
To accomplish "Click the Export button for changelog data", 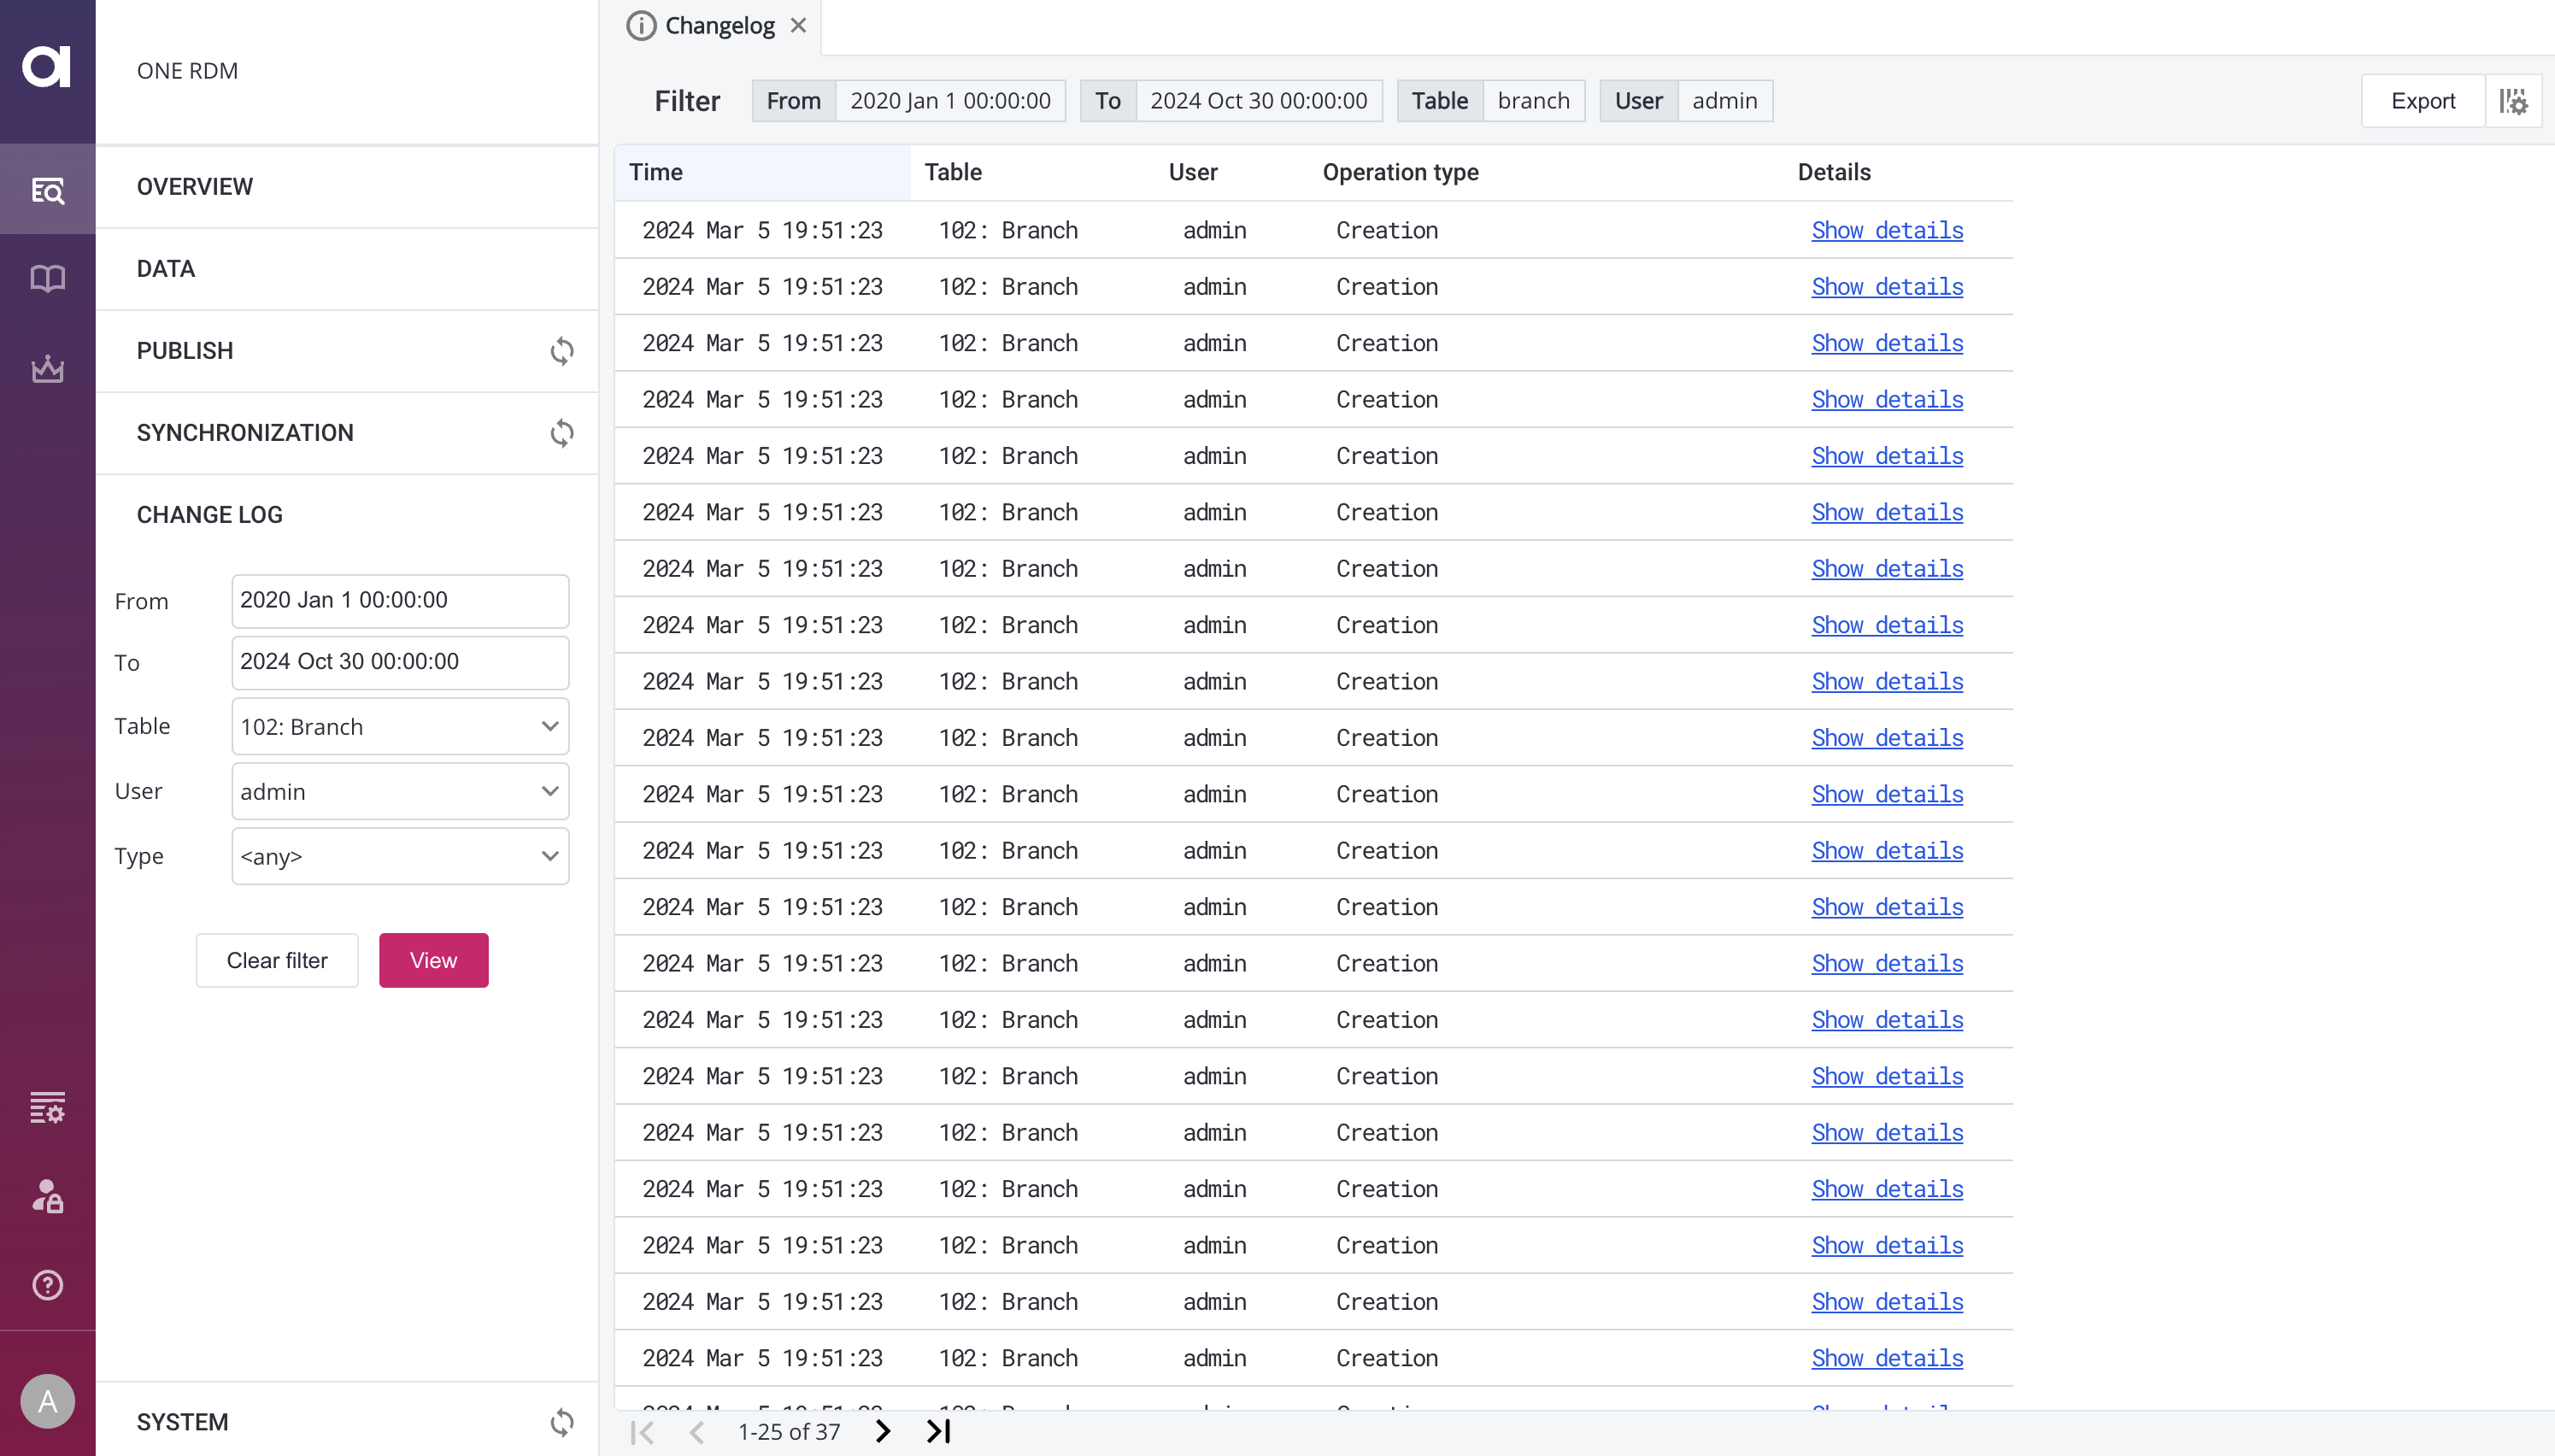I will tap(2423, 100).
